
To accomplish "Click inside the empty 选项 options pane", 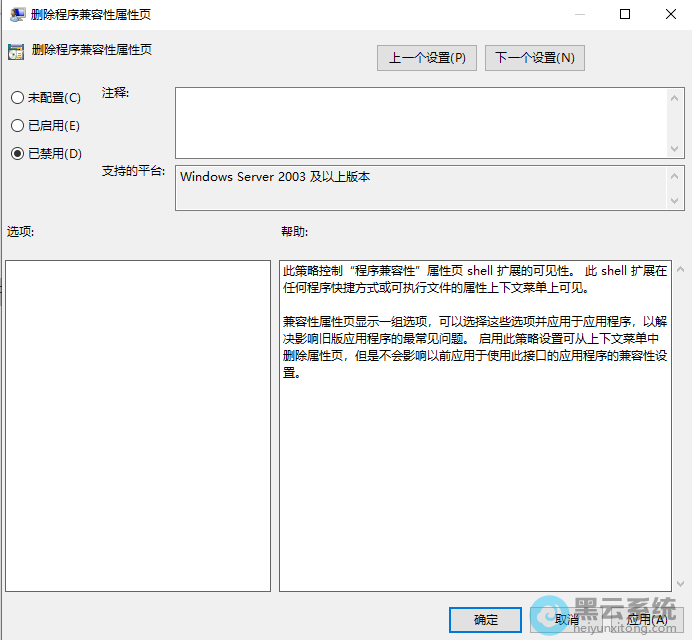I will (138, 425).
